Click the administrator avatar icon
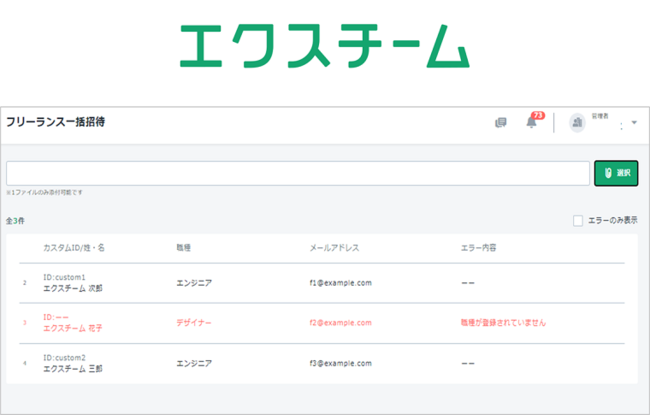 click(577, 122)
